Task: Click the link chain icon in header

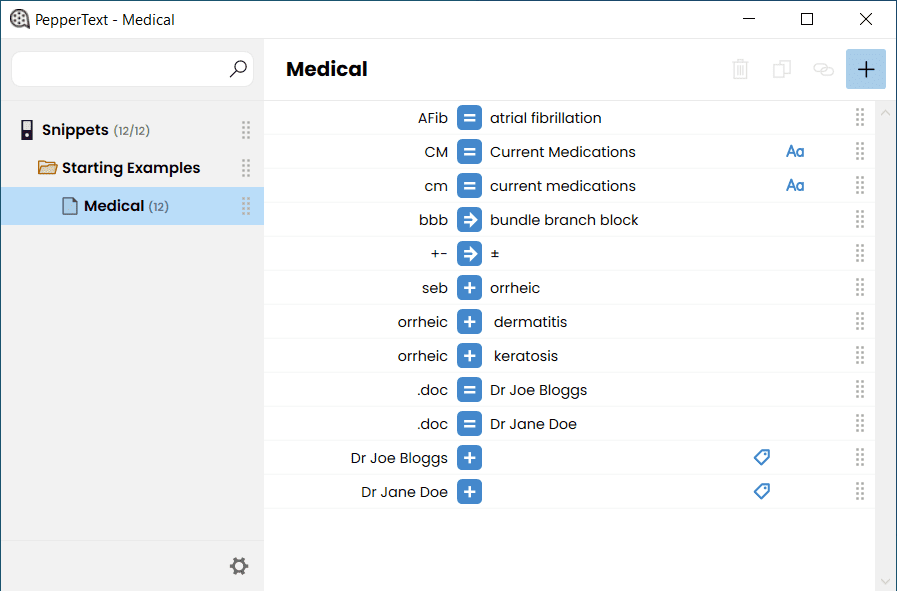Action: point(823,69)
